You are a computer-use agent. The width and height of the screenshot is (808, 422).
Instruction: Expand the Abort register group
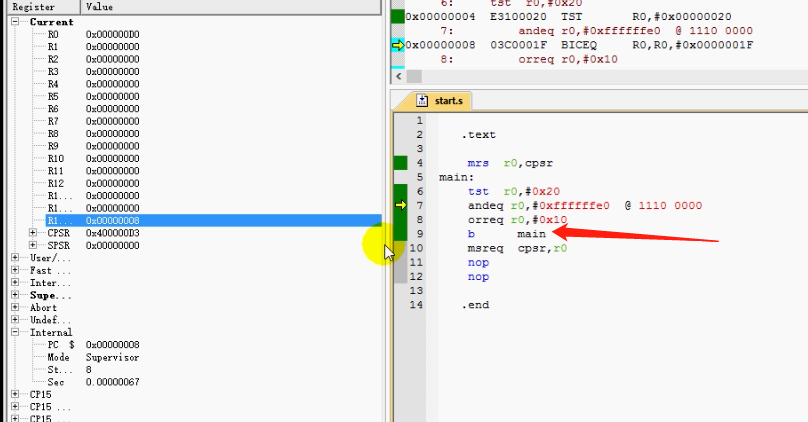pos(16,308)
